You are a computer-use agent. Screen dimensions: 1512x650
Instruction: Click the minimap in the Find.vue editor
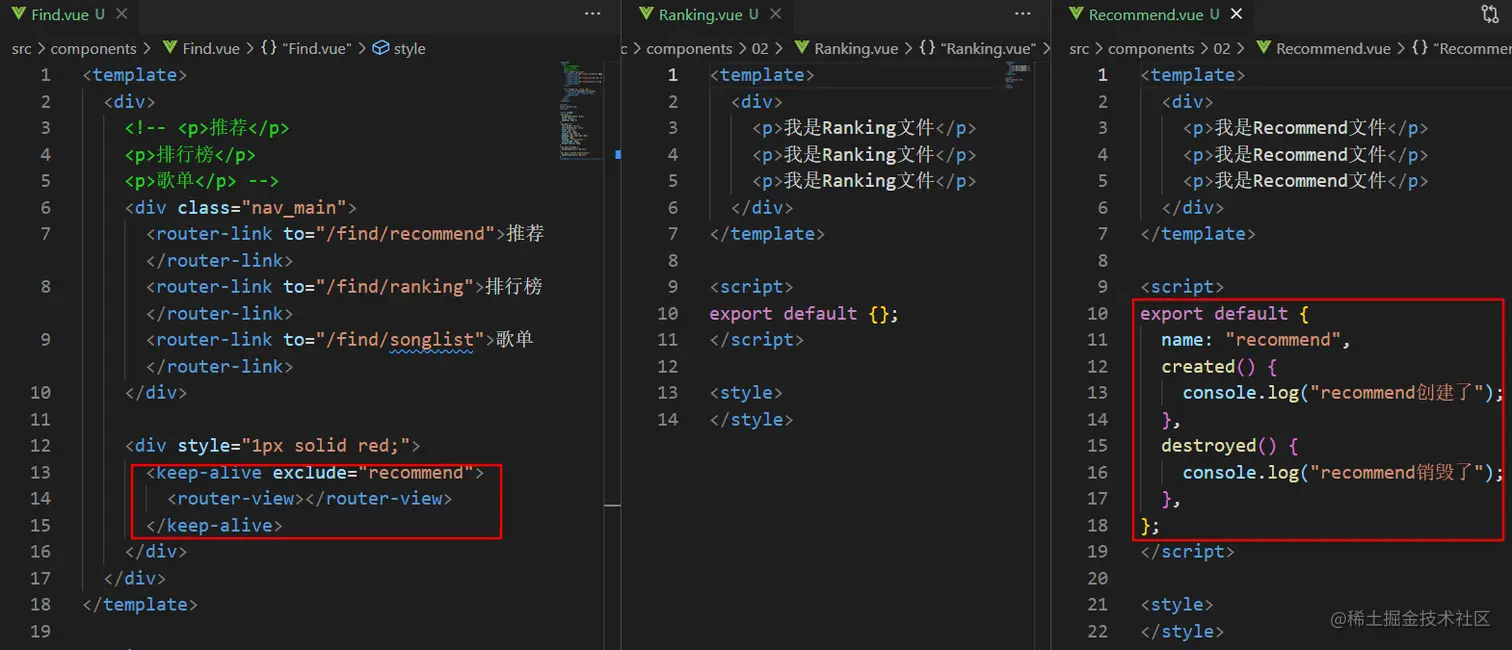pos(582,110)
